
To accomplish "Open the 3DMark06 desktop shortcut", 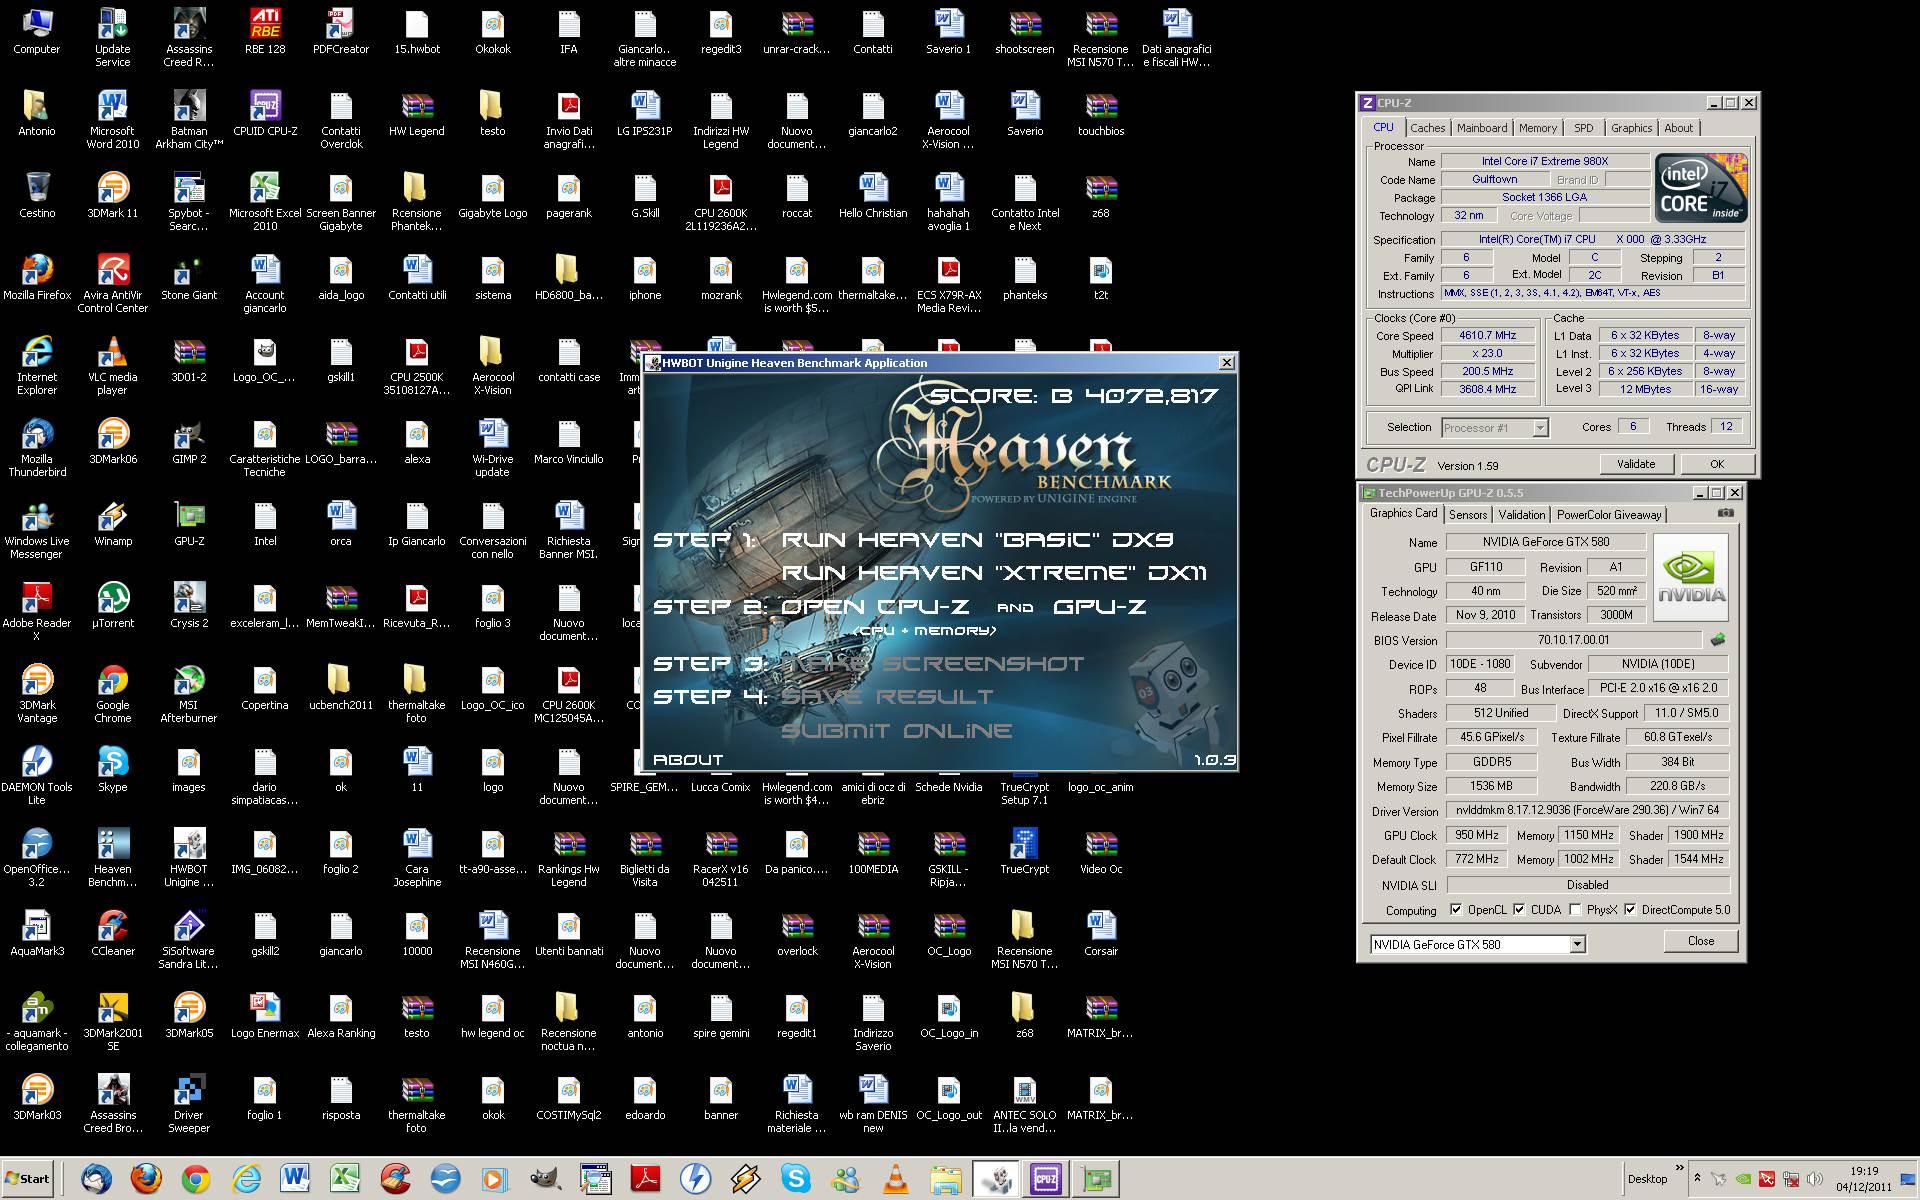I will coord(112,441).
